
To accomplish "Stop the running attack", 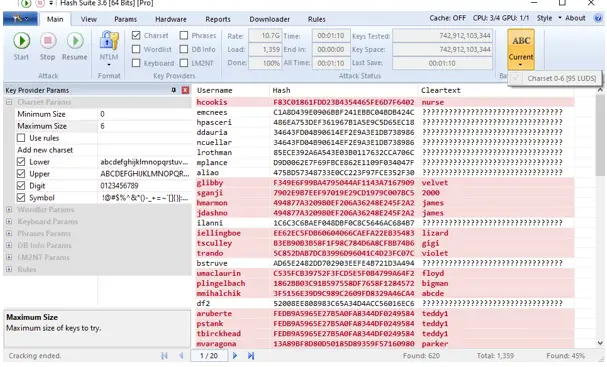I will coord(48,46).
